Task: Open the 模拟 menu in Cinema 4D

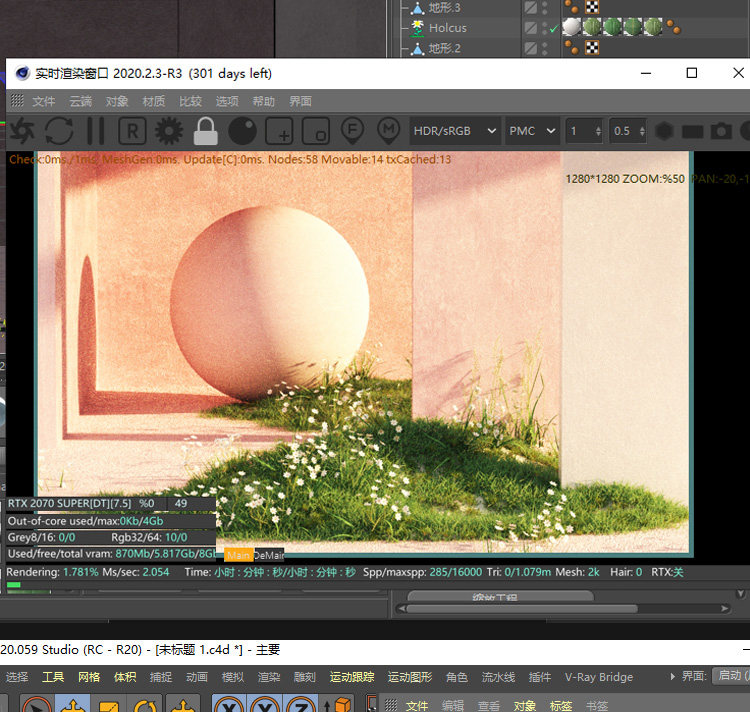Action: click(233, 677)
